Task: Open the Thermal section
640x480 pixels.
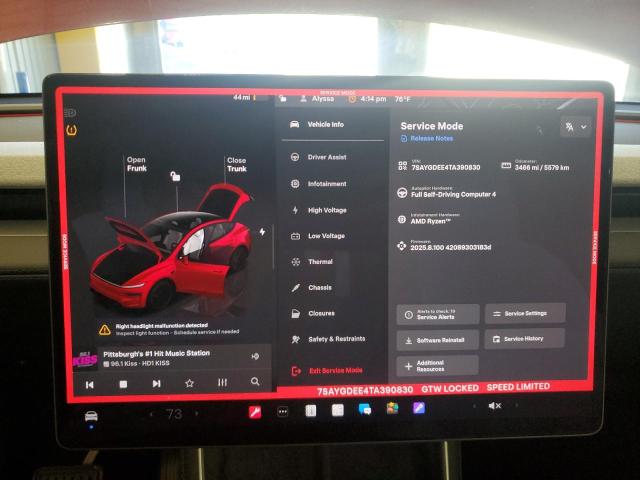Action: (312, 261)
